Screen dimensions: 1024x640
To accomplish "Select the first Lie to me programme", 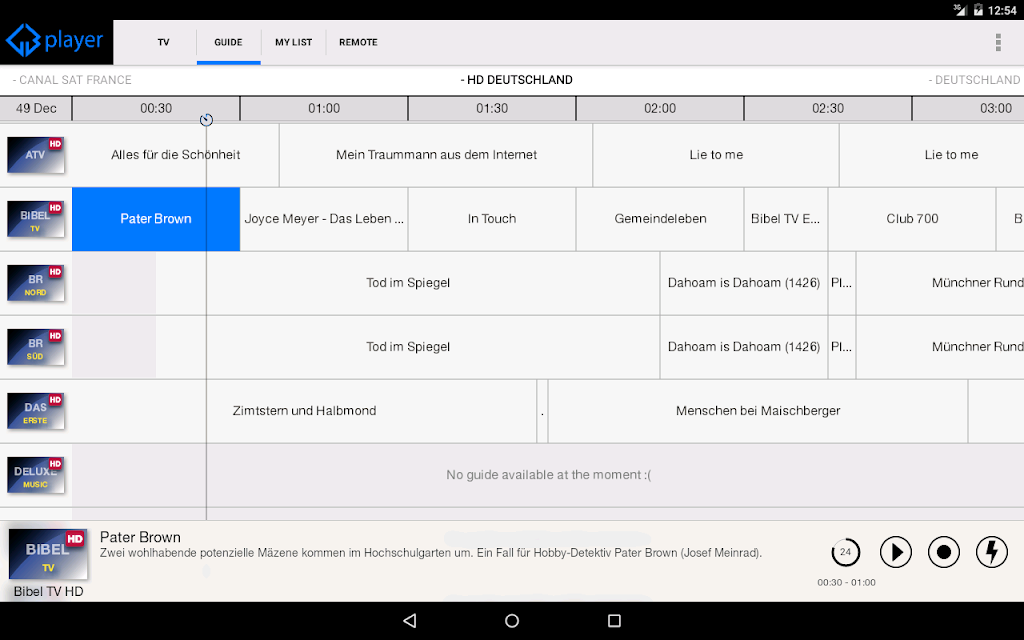I will (716, 155).
